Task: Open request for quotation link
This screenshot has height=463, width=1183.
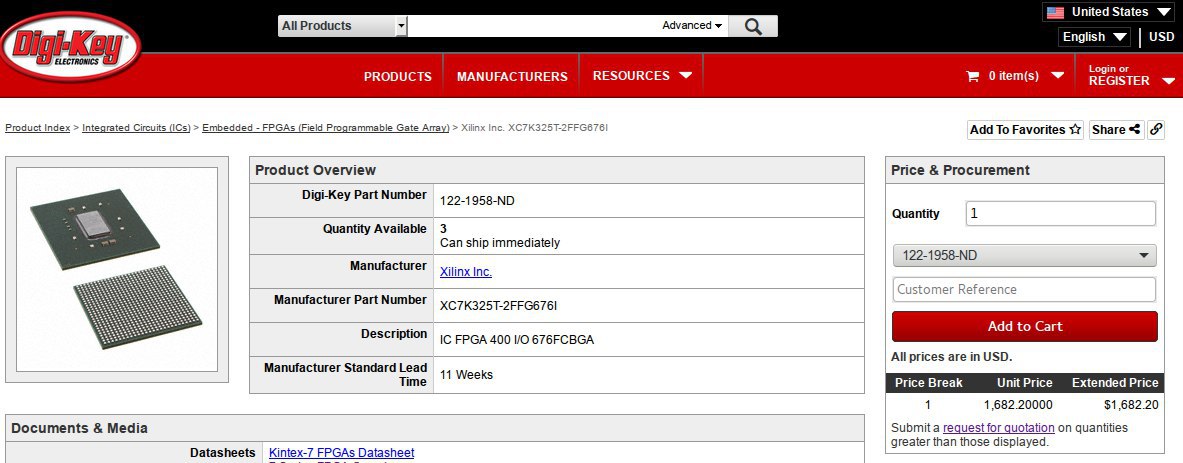Action: [998, 428]
